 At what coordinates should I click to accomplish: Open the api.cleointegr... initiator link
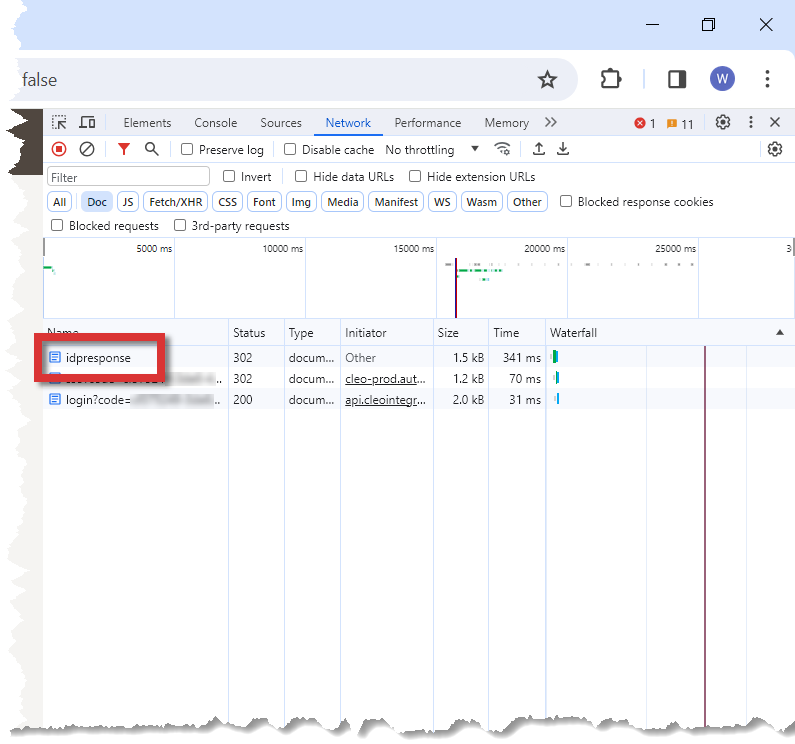click(x=385, y=400)
